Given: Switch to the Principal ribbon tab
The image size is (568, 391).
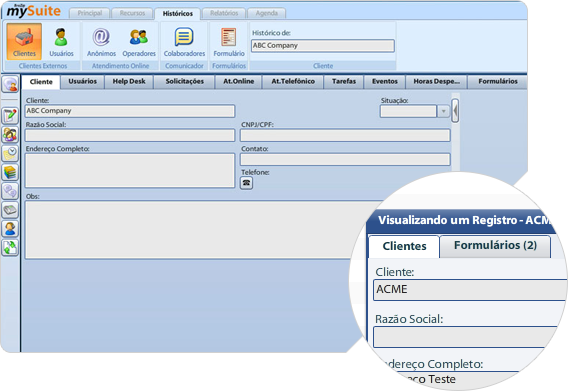Looking at the screenshot, I should [x=89, y=13].
